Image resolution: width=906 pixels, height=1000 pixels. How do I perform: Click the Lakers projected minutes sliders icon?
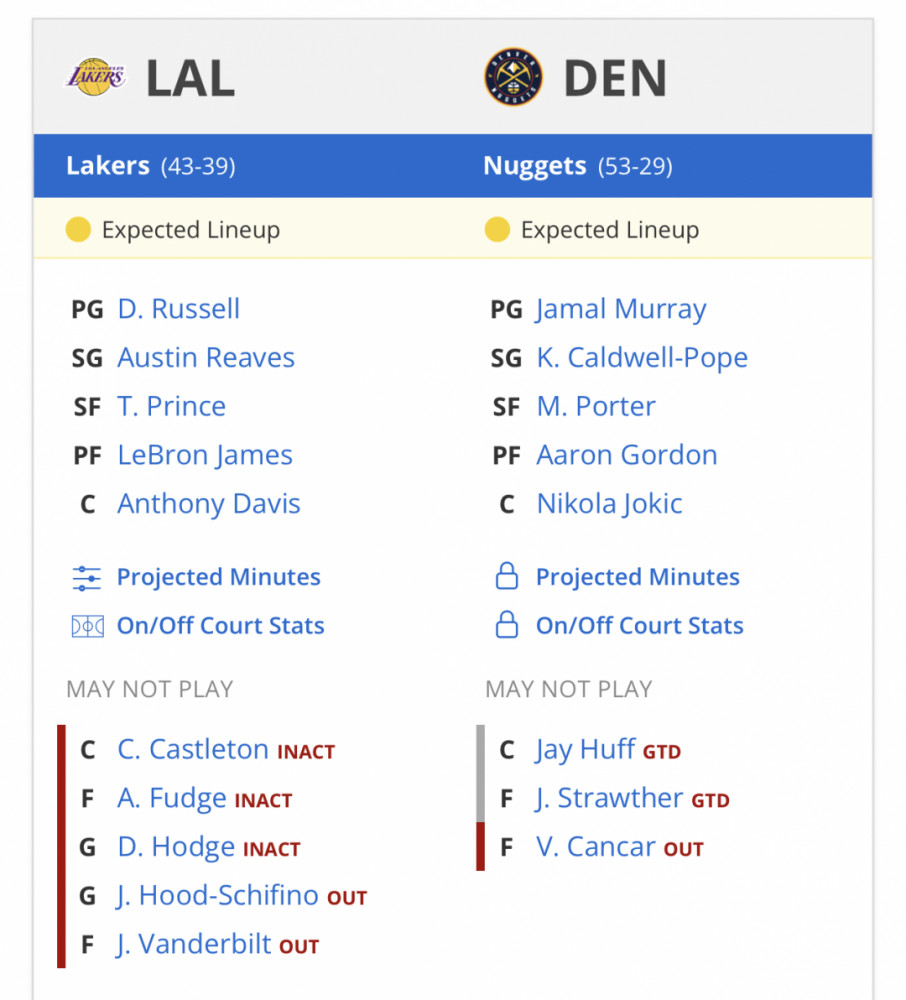[87, 578]
